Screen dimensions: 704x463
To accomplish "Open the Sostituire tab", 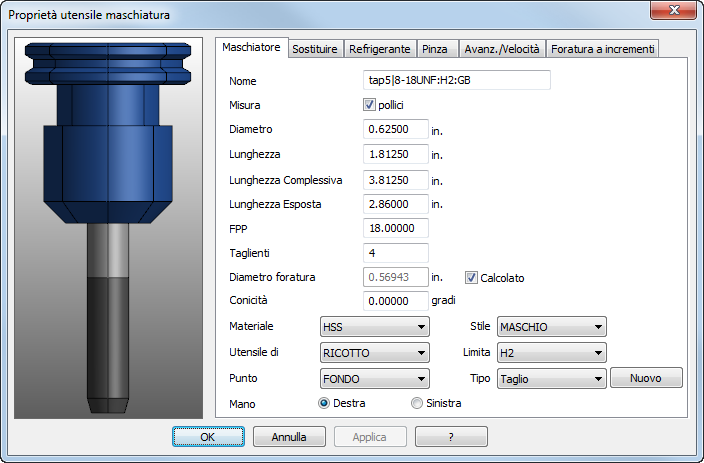I will (315, 49).
